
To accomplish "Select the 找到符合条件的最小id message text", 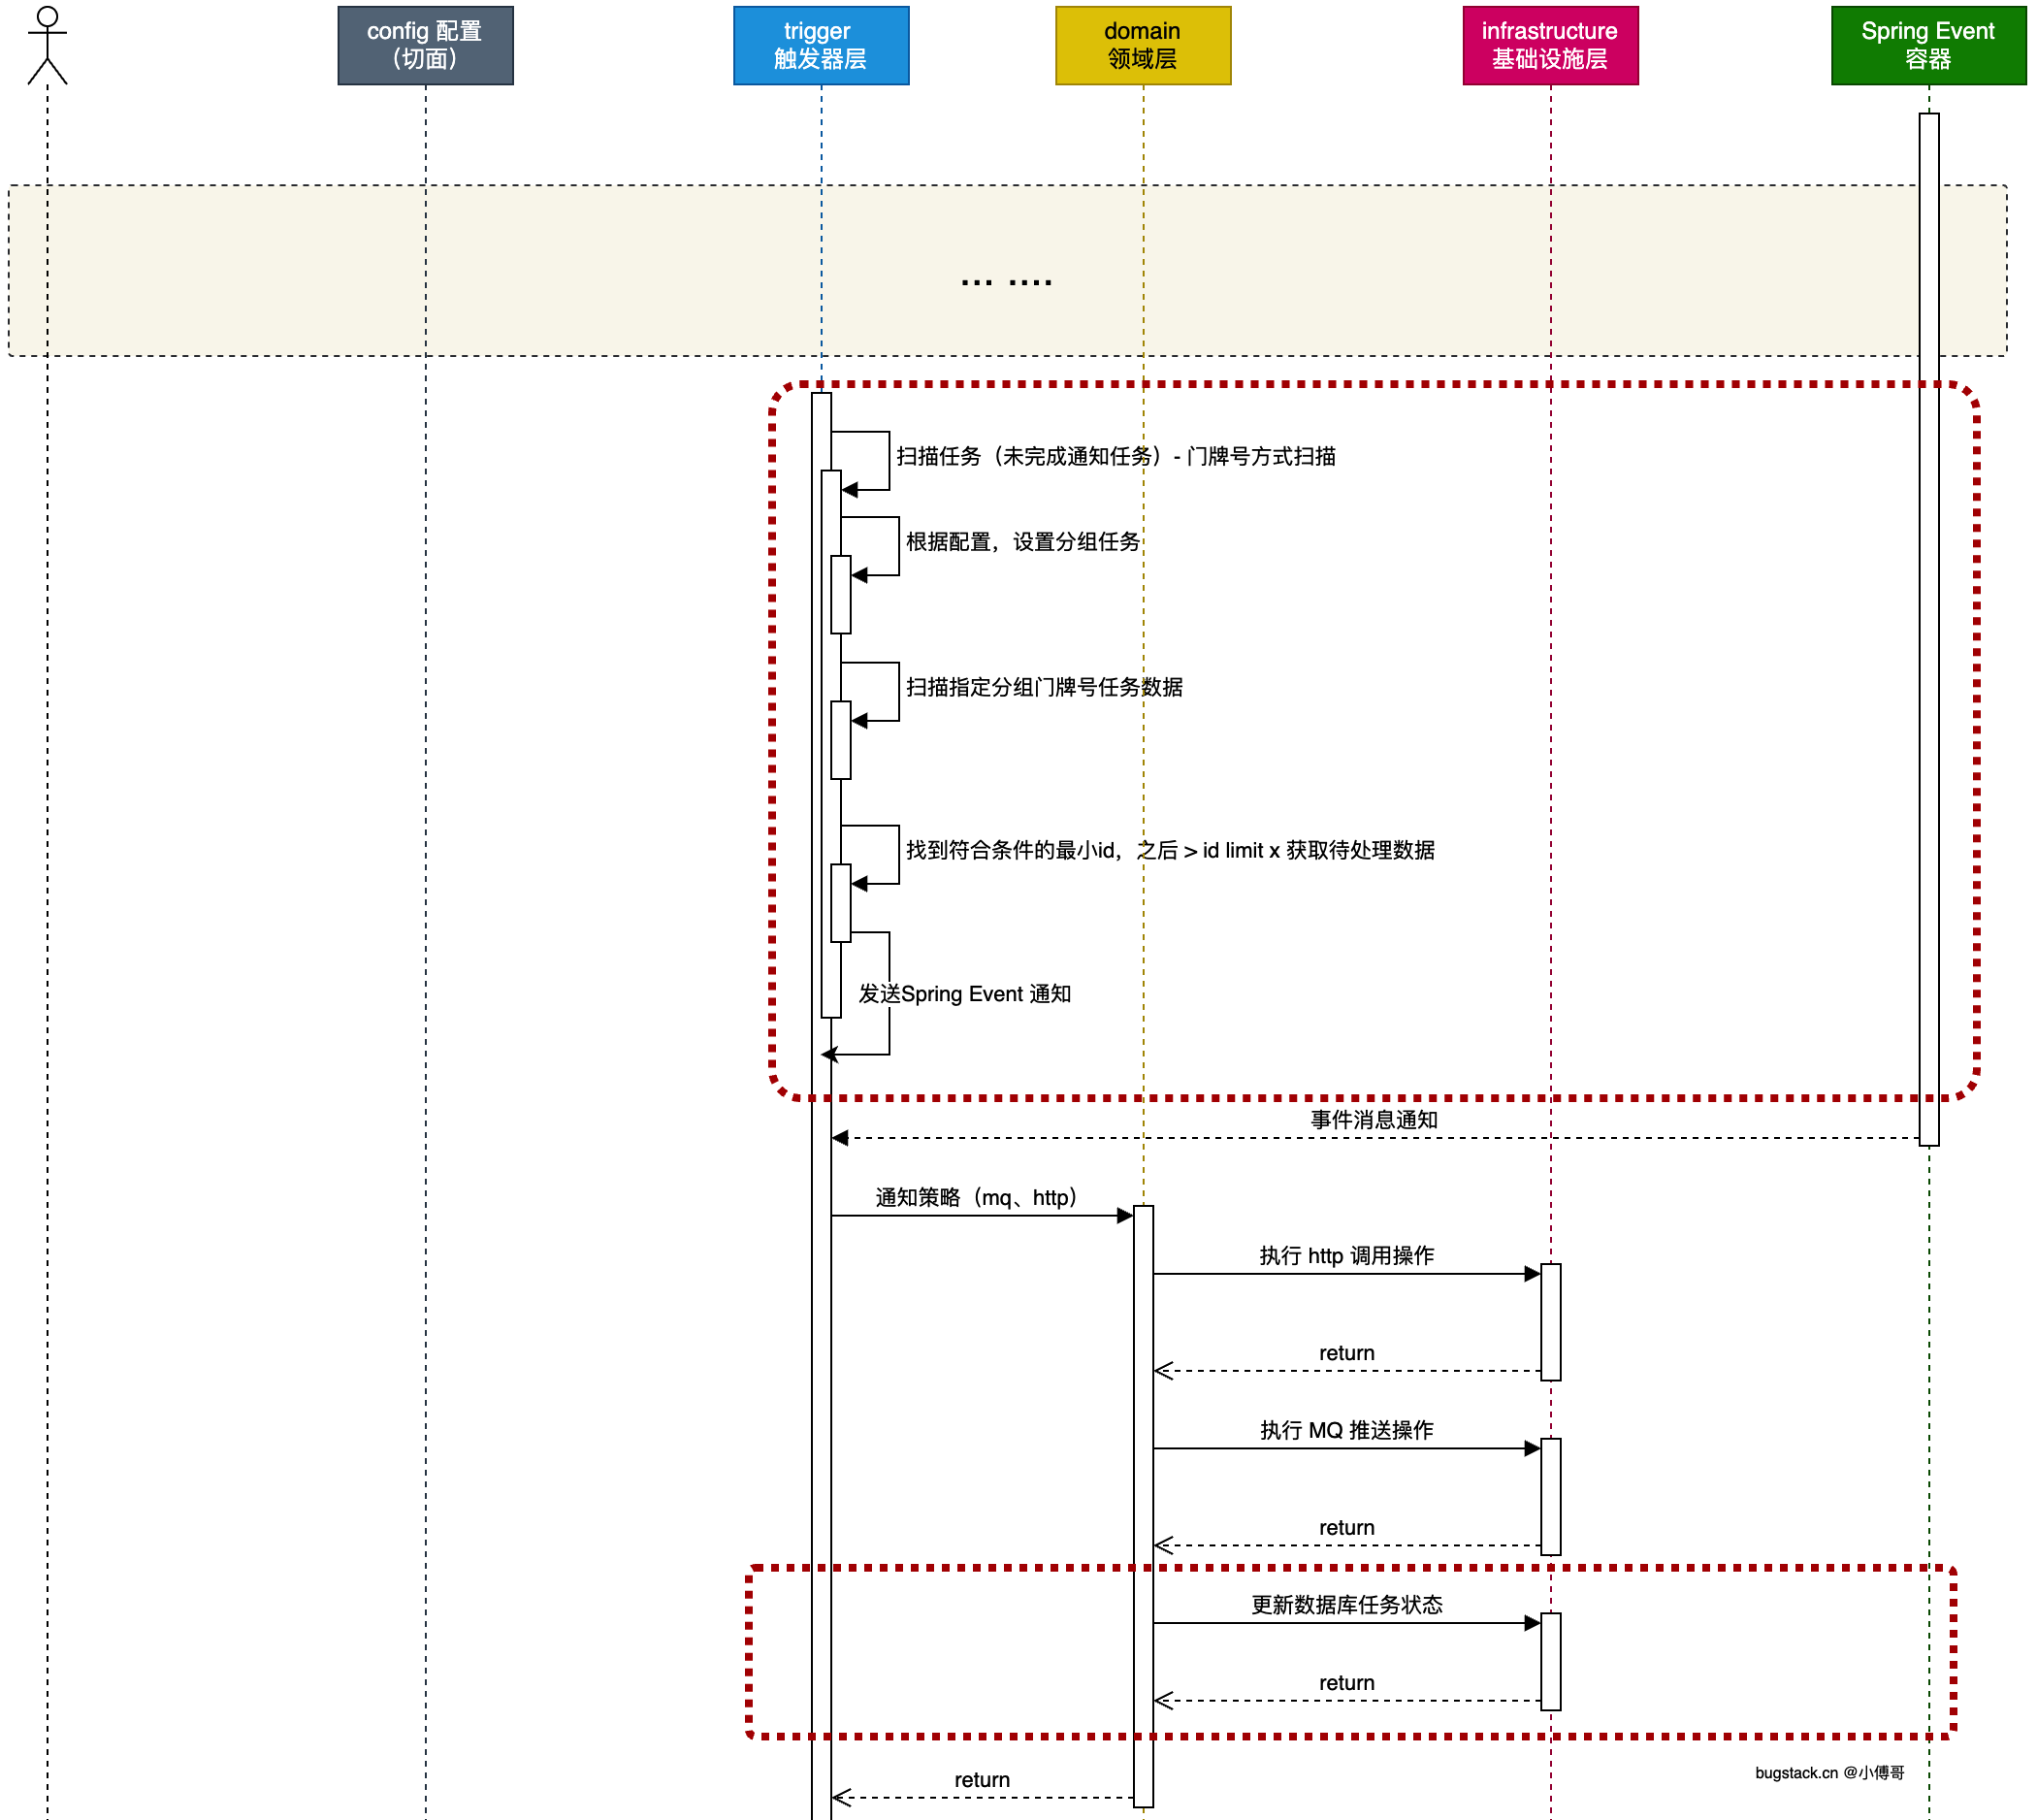I will click(1169, 850).
